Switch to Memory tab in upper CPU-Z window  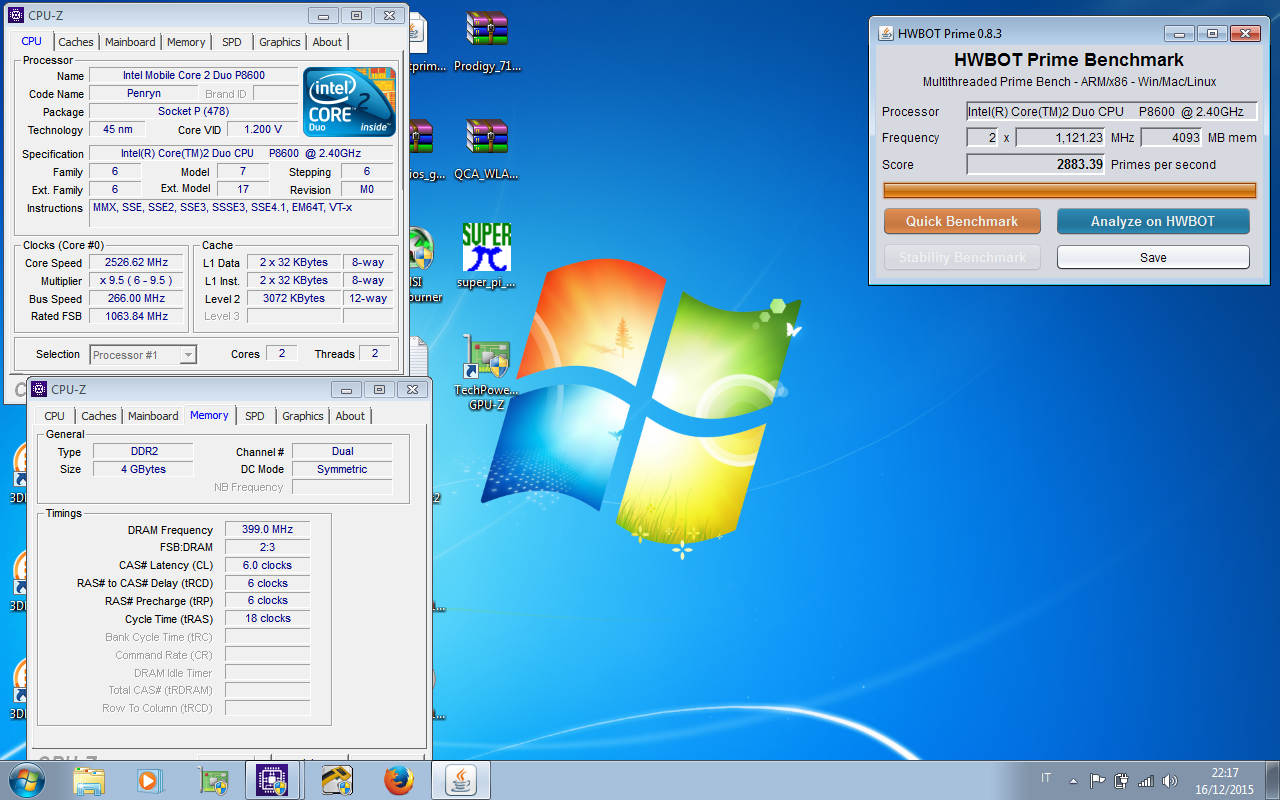pos(186,42)
